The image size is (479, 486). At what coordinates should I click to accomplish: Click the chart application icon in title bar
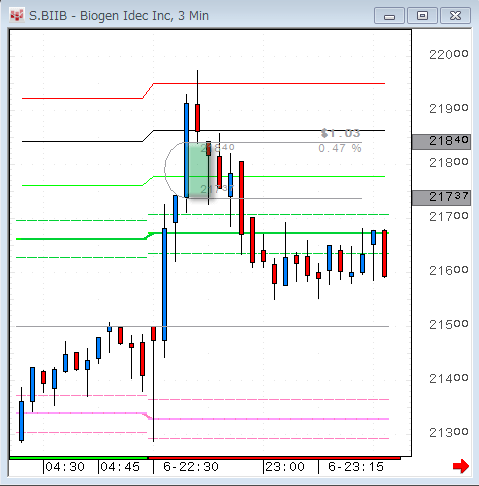click(16, 15)
